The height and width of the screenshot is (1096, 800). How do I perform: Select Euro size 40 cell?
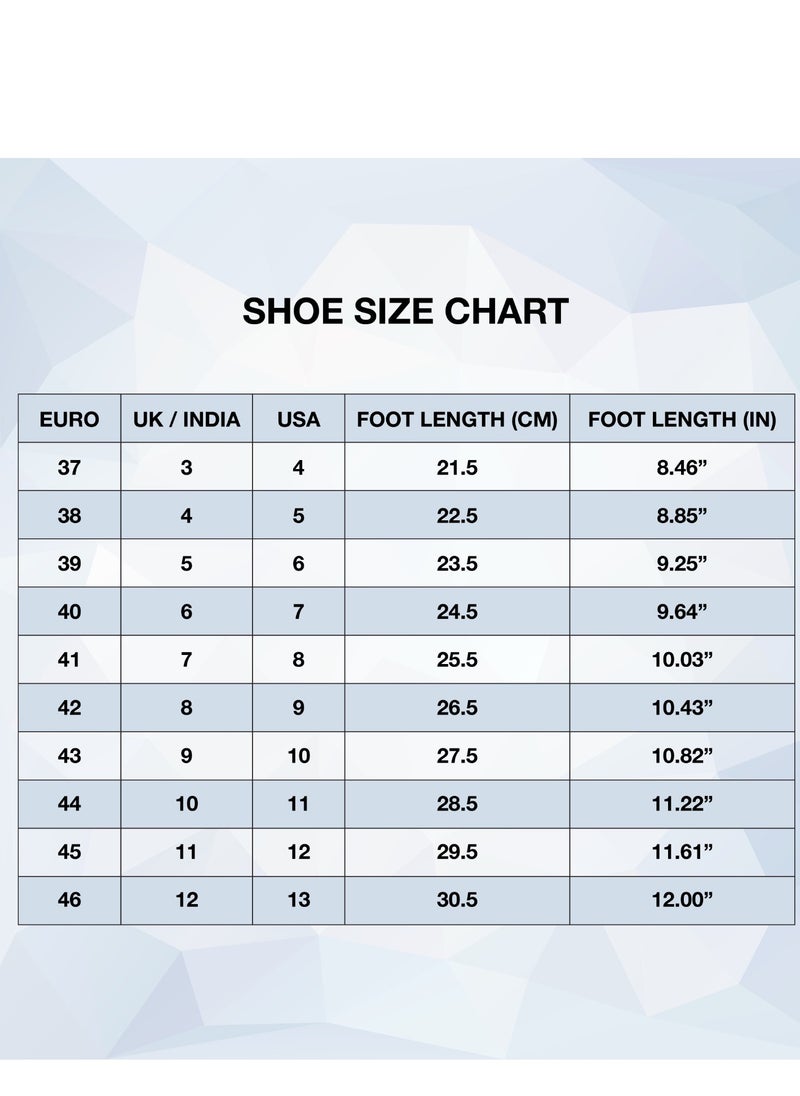point(69,612)
